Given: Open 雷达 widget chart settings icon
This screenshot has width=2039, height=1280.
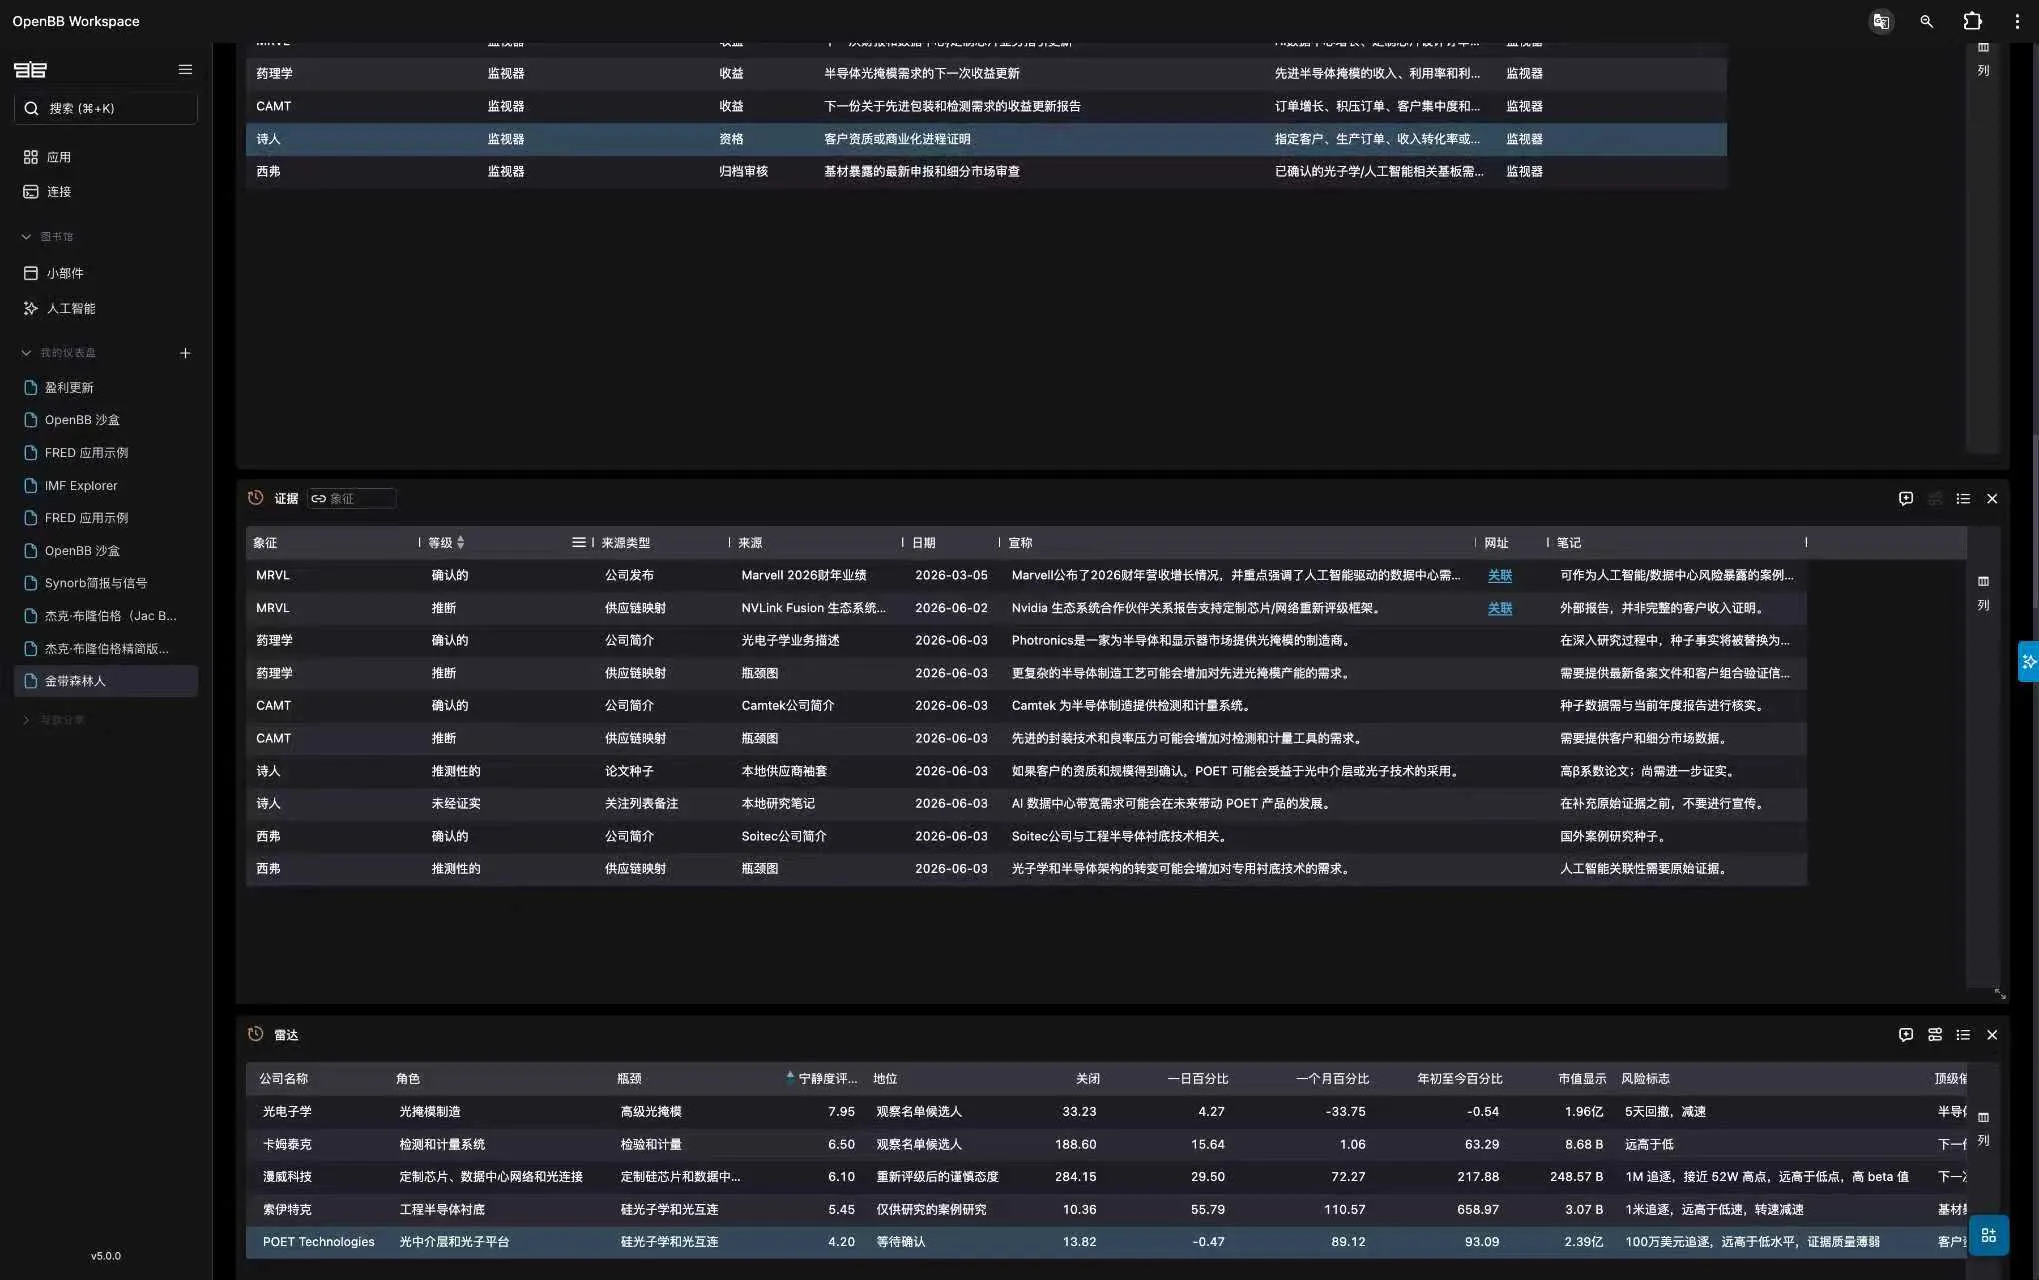Looking at the screenshot, I should point(1935,1035).
